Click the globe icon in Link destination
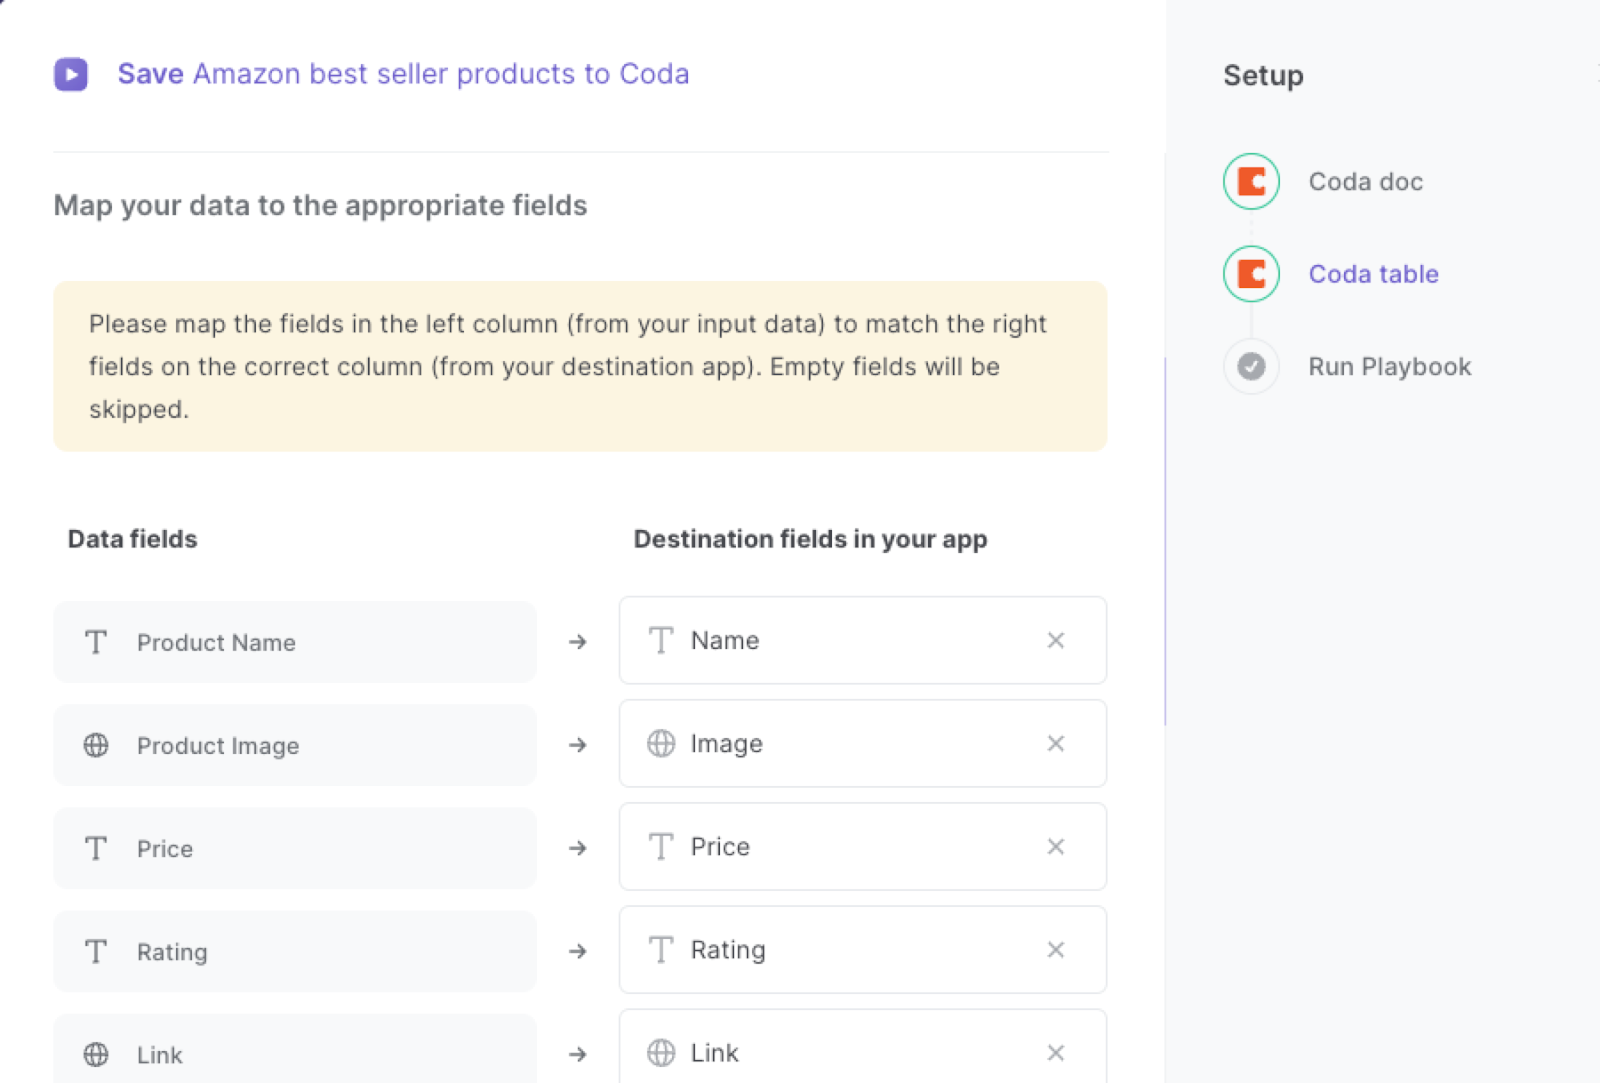The image size is (1600, 1083). 661,1052
